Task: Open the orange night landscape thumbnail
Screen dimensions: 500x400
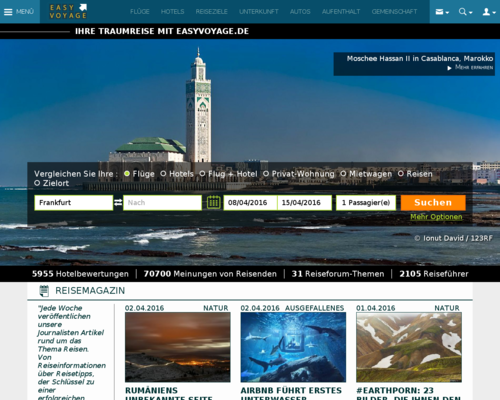Action: (x=178, y=347)
